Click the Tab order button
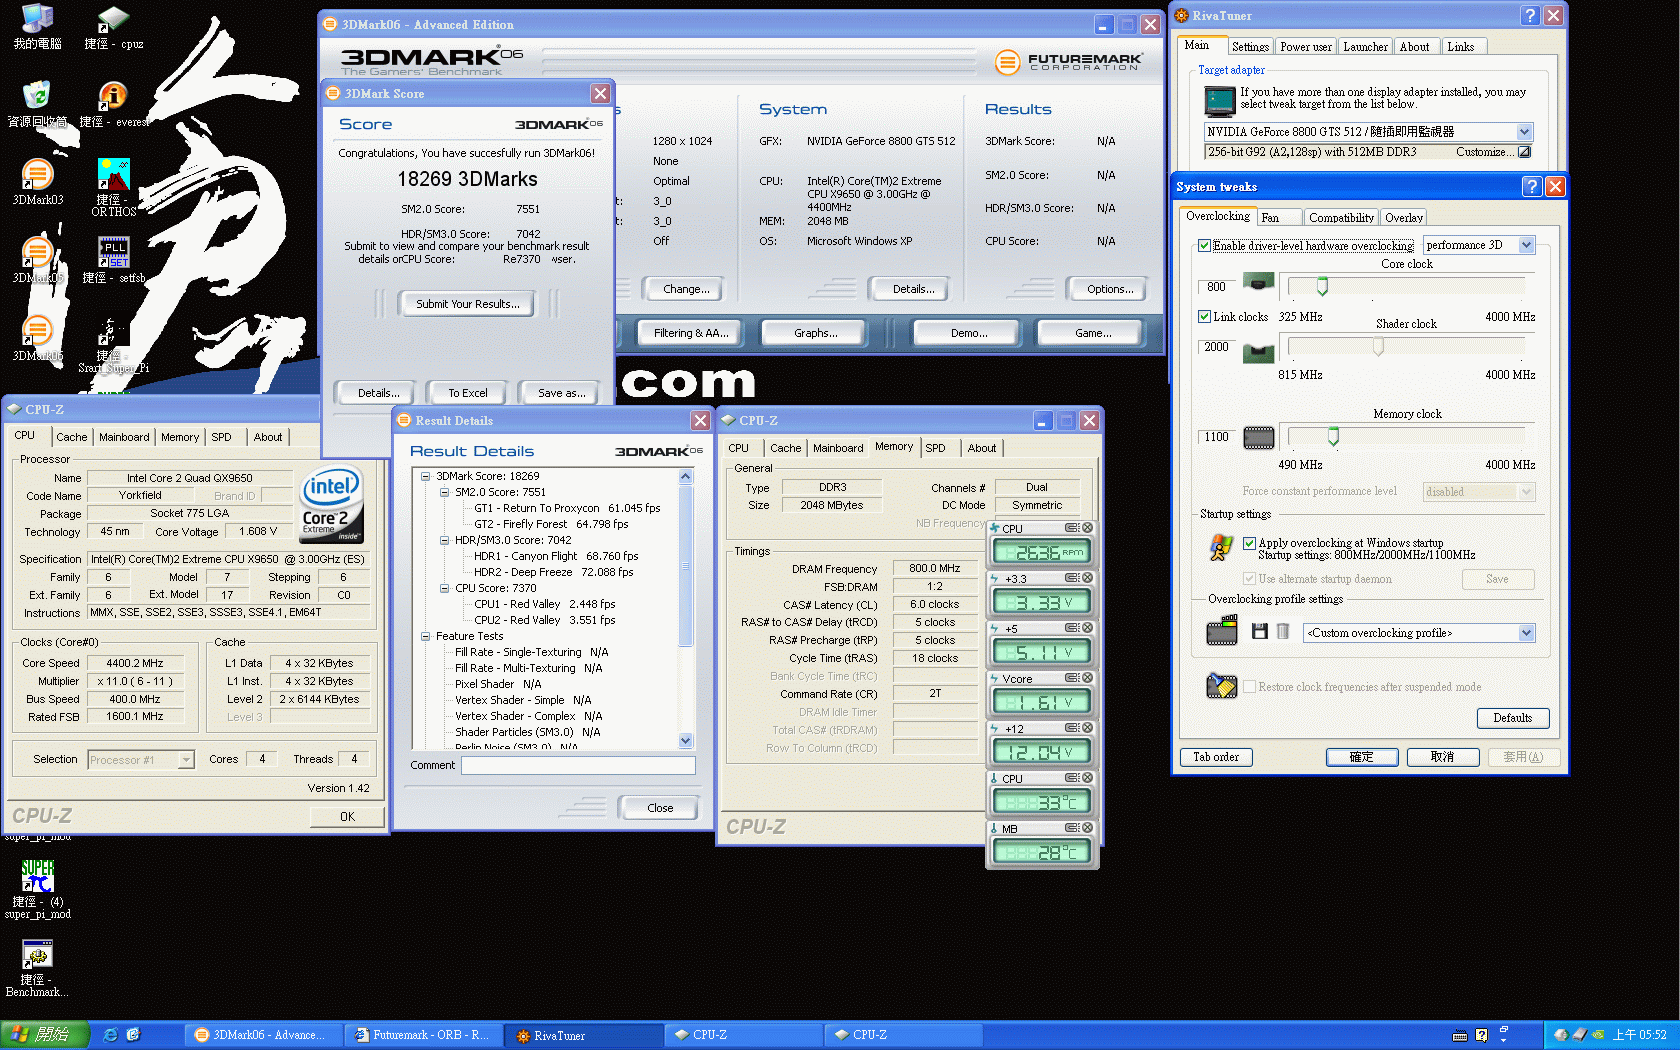This screenshot has width=1680, height=1050. tap(1215, 757)
